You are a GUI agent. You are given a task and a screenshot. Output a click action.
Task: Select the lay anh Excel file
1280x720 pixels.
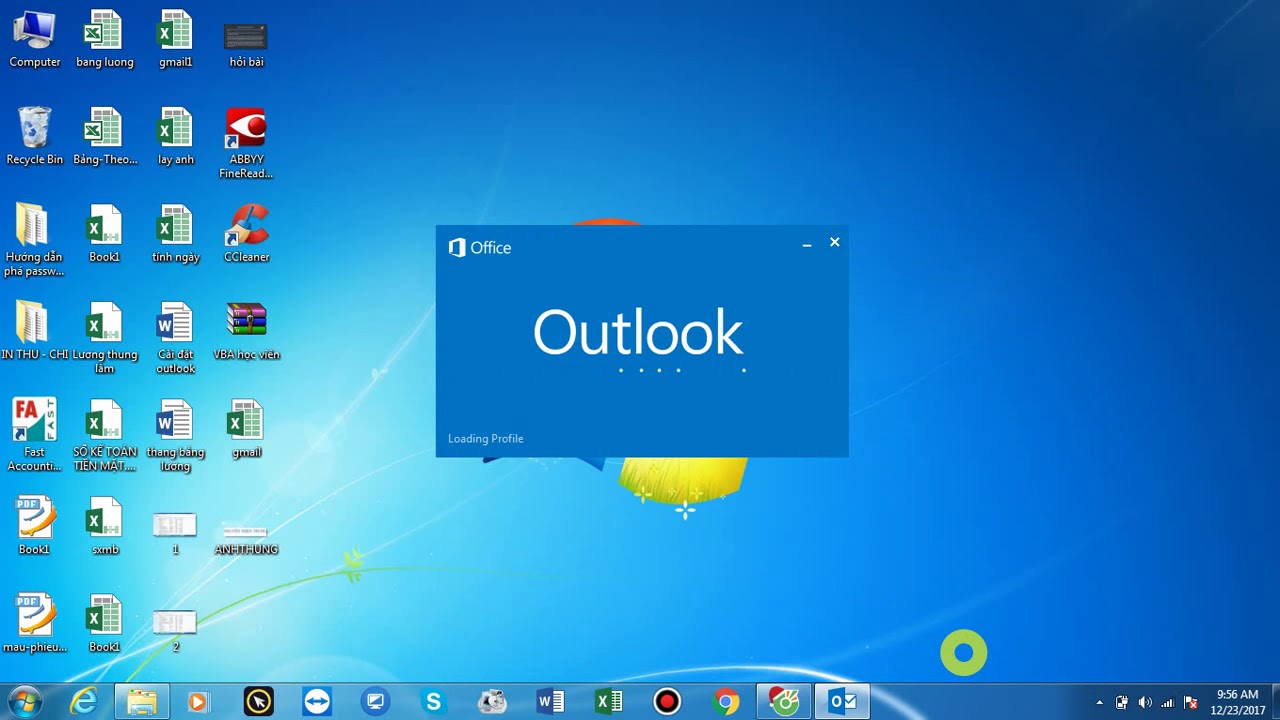(x=176, y=137)
